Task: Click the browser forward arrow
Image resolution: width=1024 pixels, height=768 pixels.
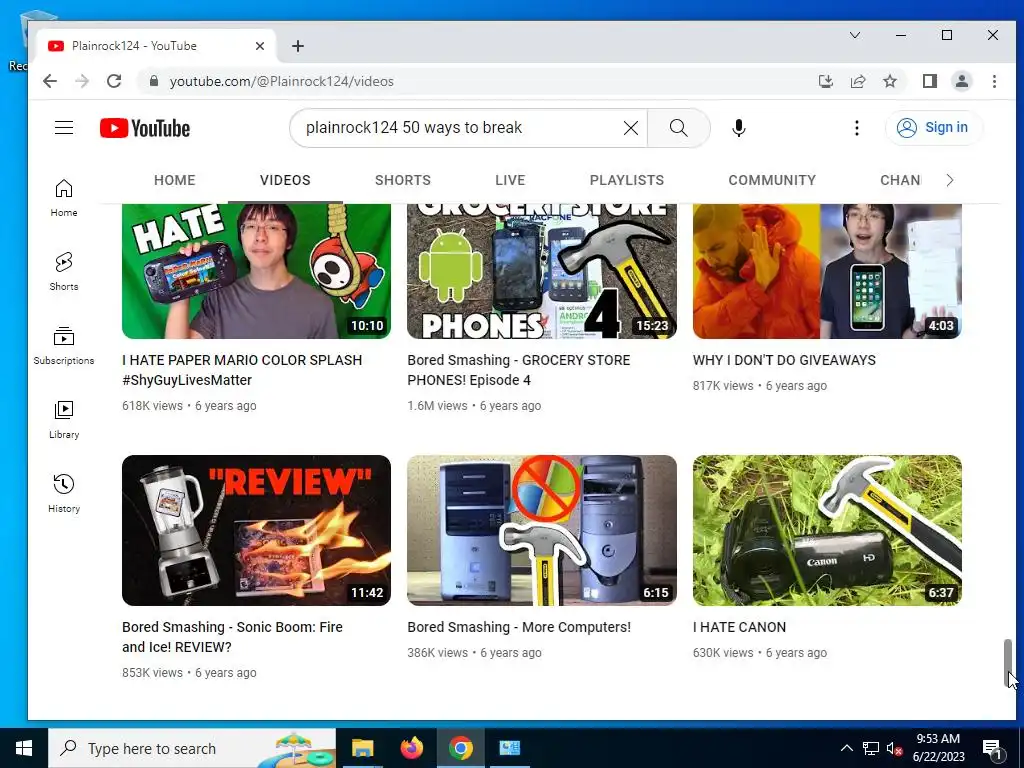Action: pyautogui.click(x=82, y=81)
